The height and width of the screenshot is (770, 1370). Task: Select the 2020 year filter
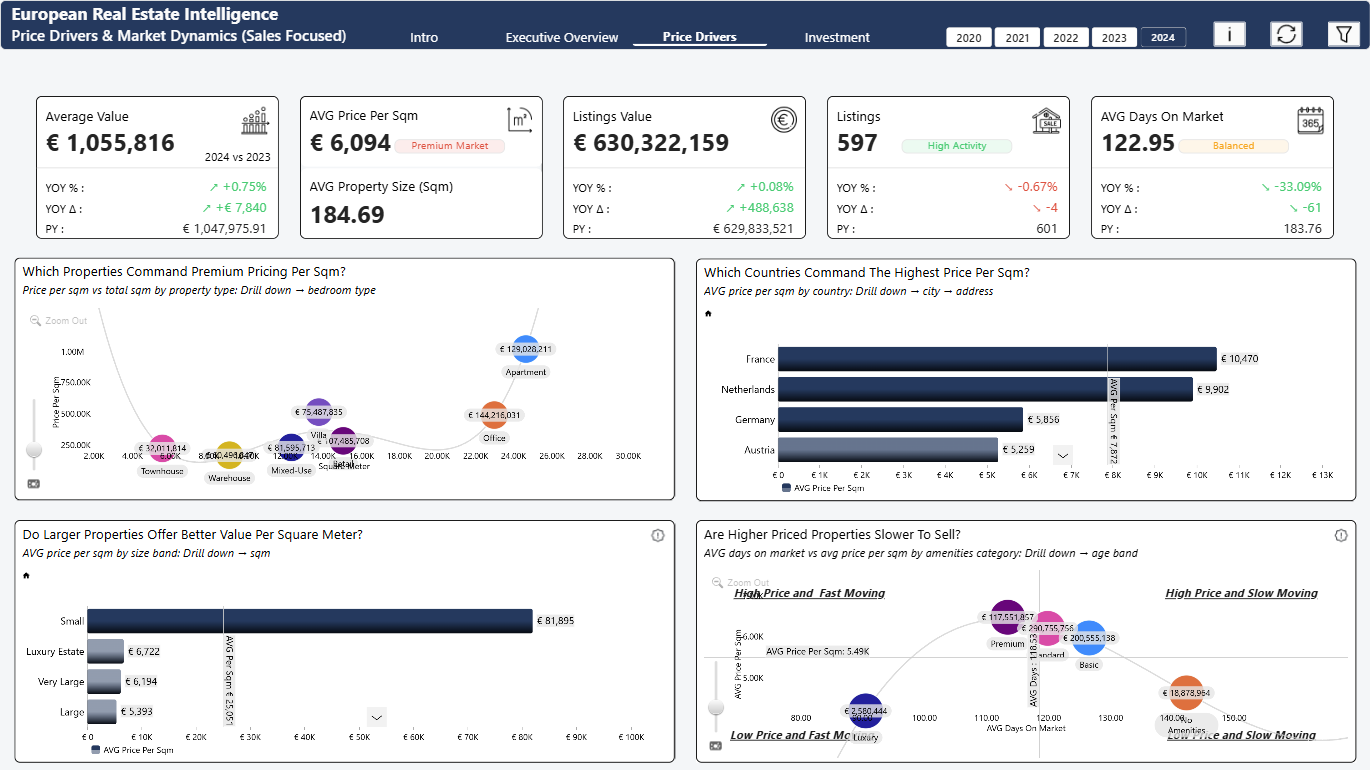tap(968, 38)
